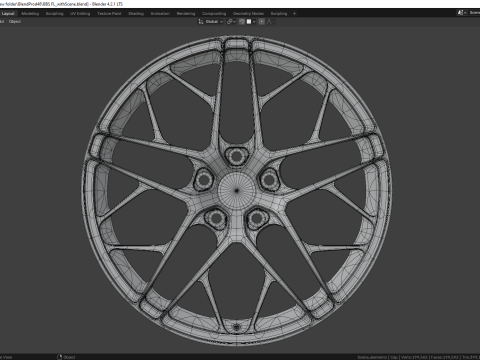Open the proportional editing falloff dropdown
This screenshot has height=360, width=480.
pos(271,22)
